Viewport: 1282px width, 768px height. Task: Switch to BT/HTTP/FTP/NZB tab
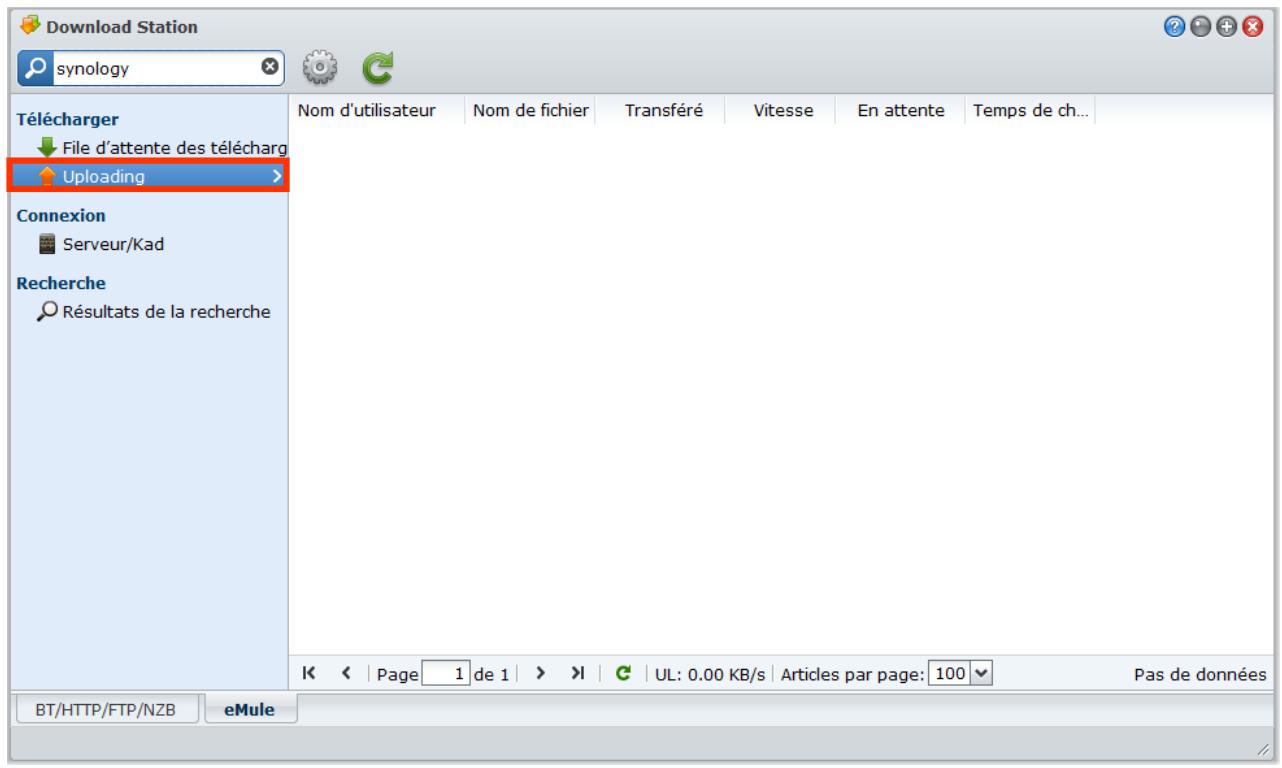point(105,709)
